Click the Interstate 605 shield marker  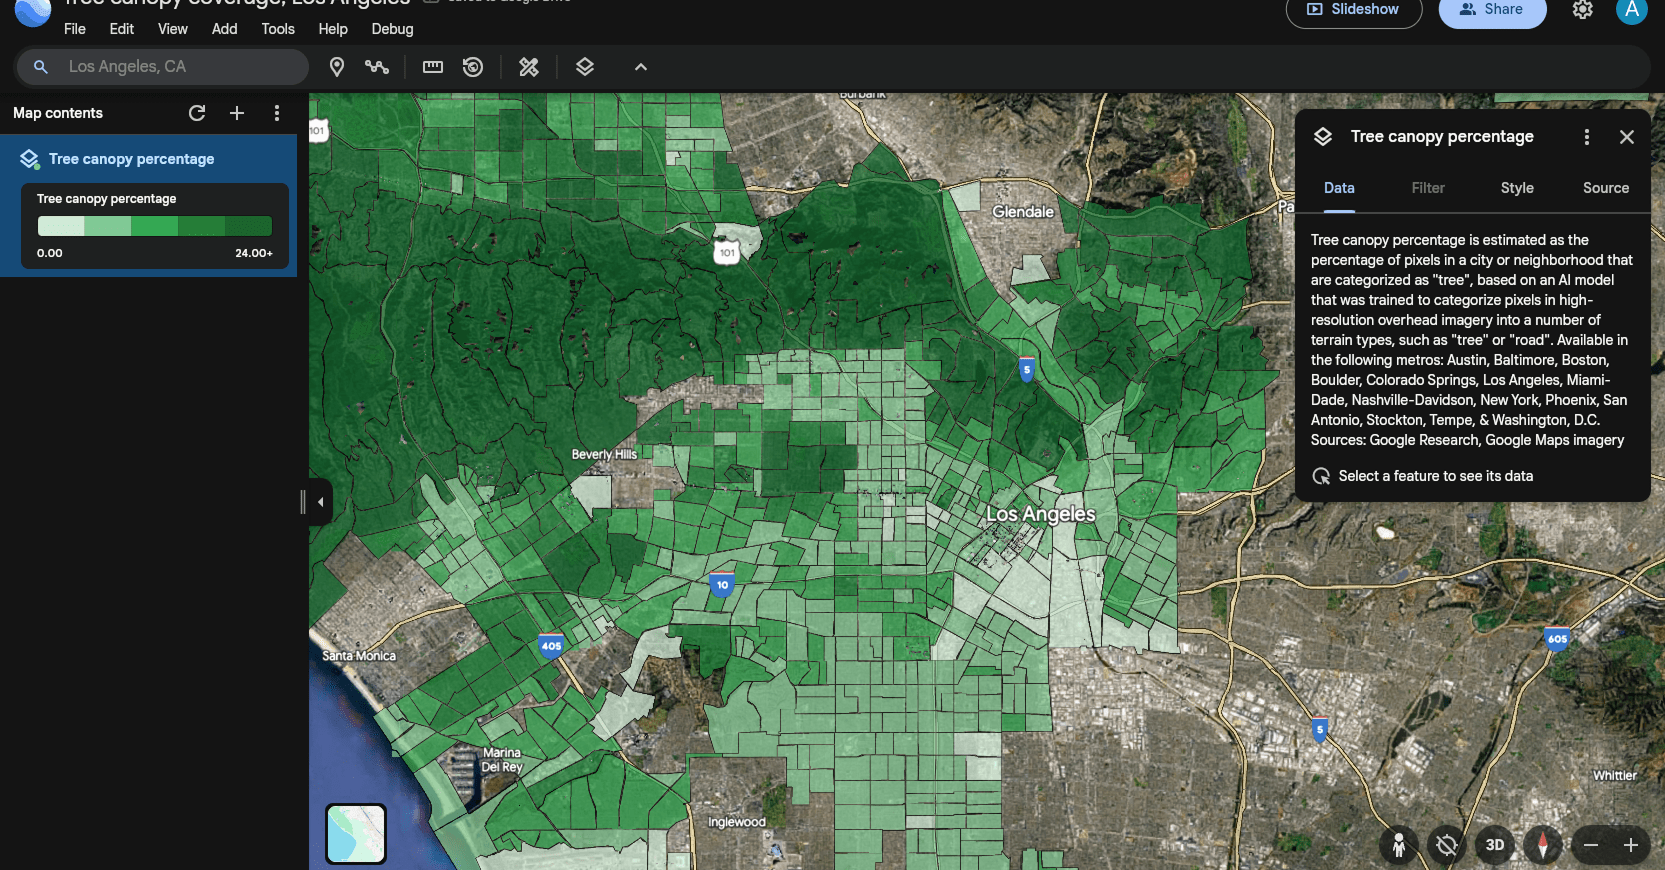(x=1557, y=638)
